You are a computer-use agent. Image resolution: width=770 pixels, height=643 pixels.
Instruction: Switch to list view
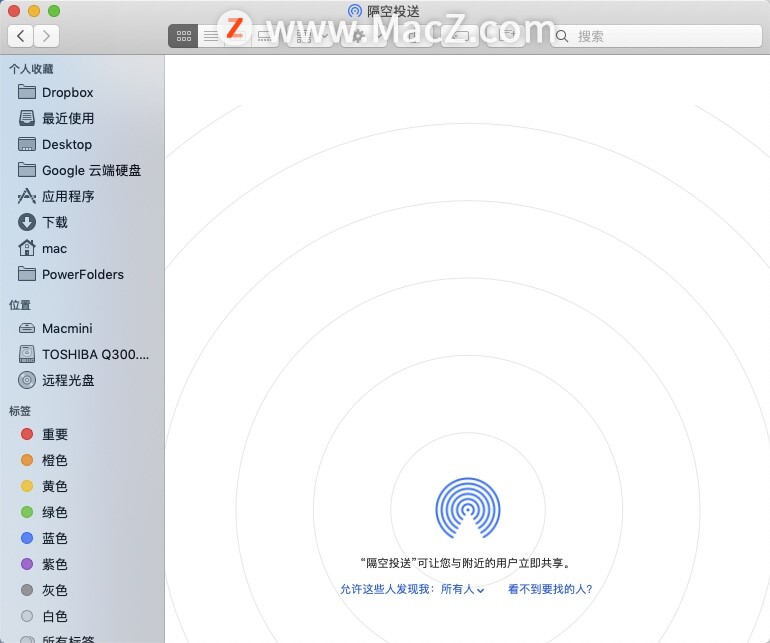pos(211,36)
